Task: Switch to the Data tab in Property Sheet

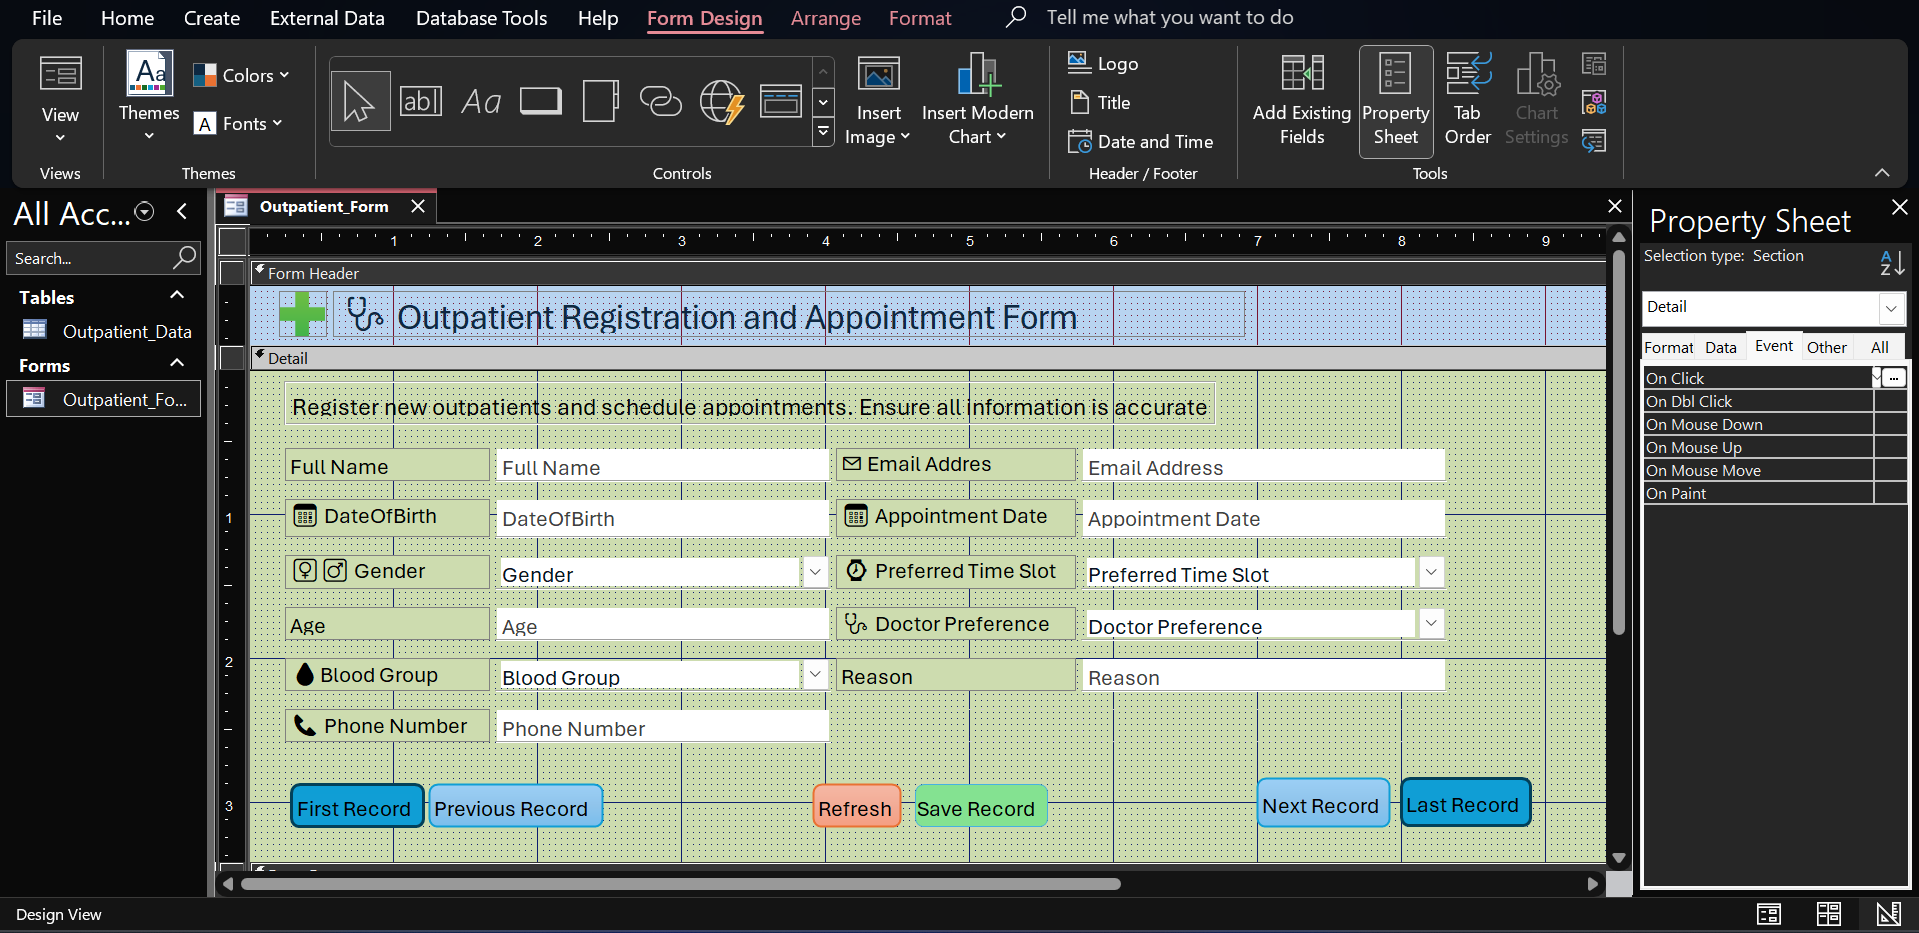Action: [1720, 346]
